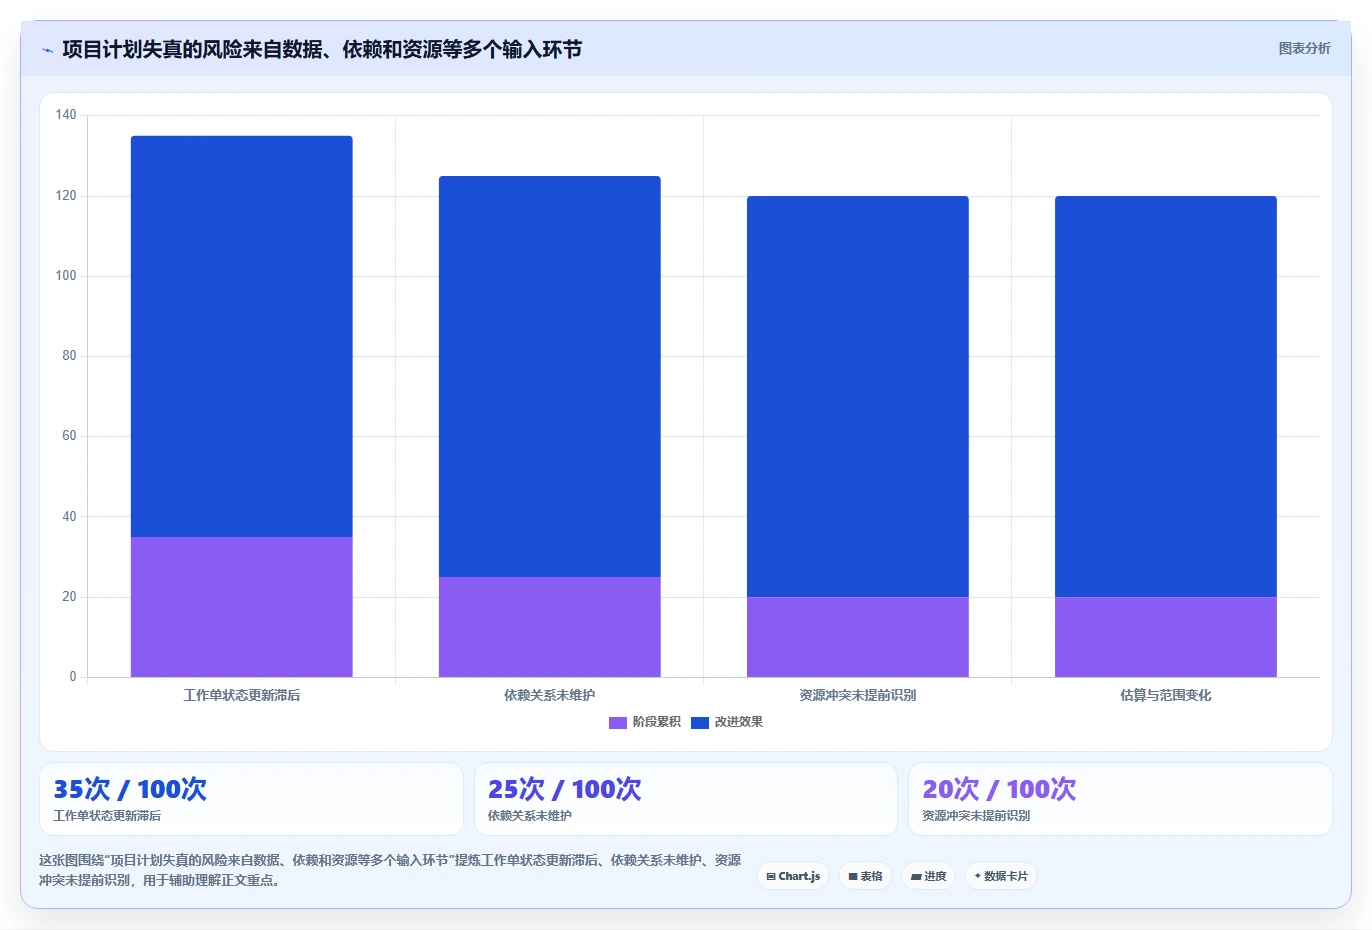Screen dimensions: 1372x930
Task: Click the x-axis label 工作单状态更新滞后
Action: (x=242, y=695)
